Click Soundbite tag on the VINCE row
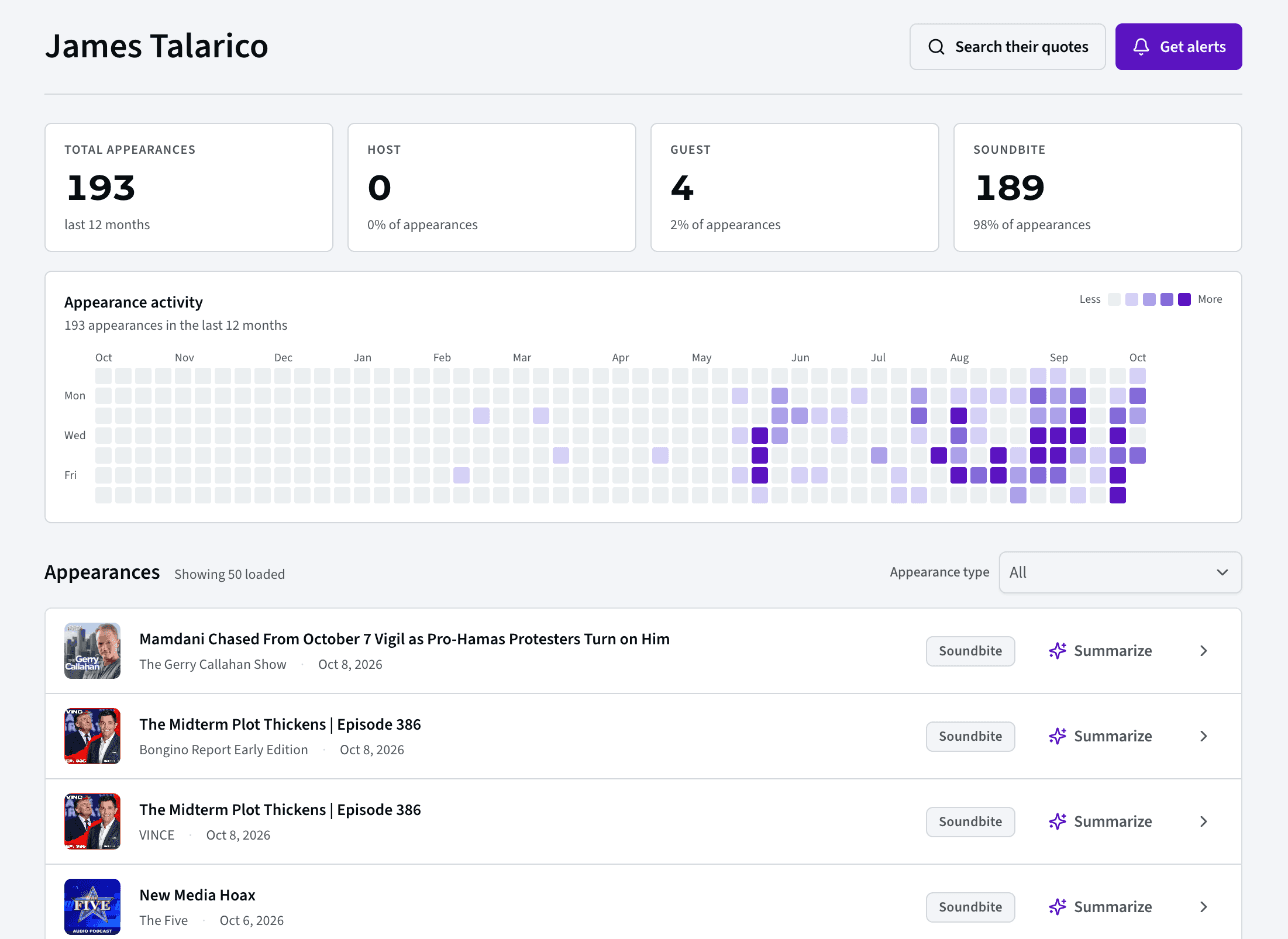Viewport: 1288px width, 939px height. [x=971, y=821]
